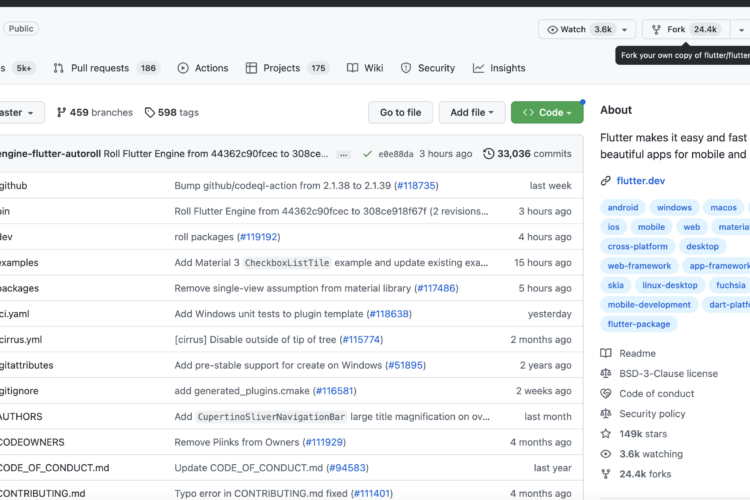Click the Actions play icon

183,68
